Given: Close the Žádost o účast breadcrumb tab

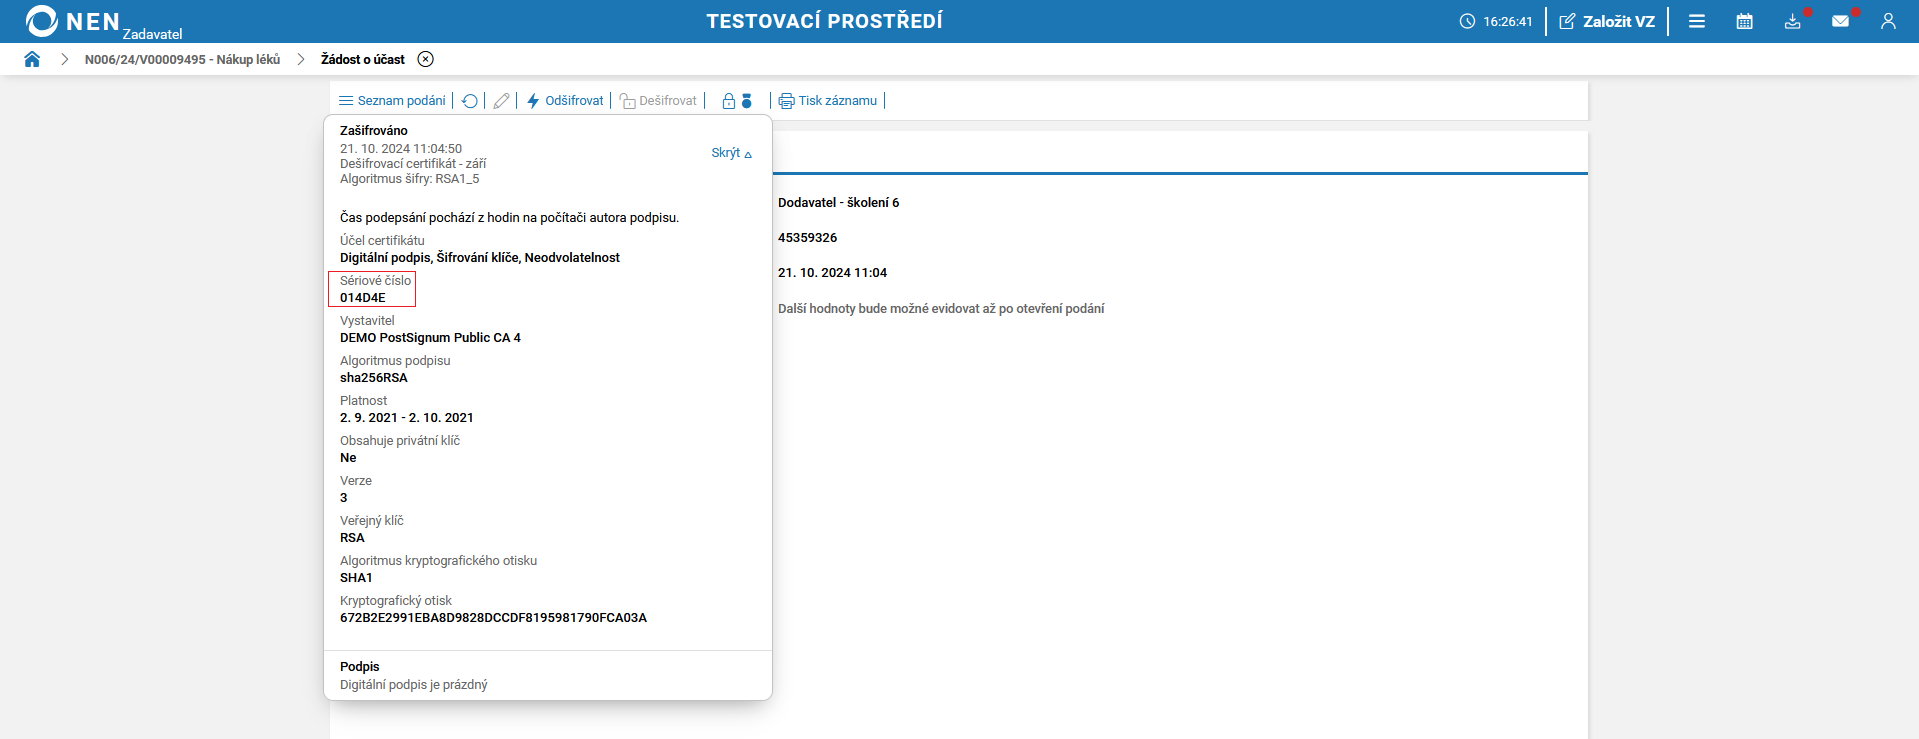Looking at the screenshot, I should [426, 59].
